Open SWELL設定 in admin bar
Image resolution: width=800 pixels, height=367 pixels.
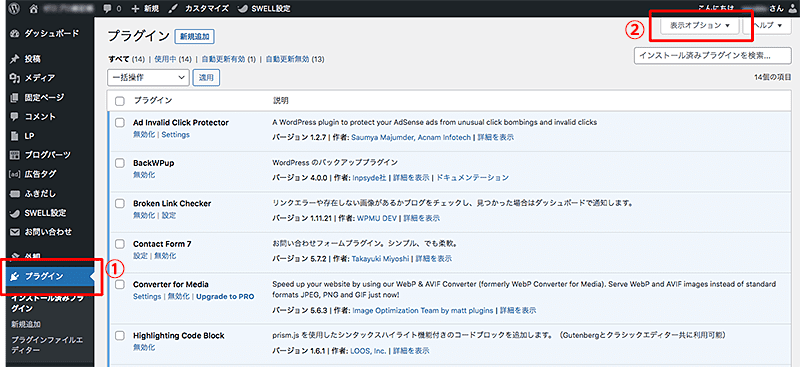[x=264, y=9]
